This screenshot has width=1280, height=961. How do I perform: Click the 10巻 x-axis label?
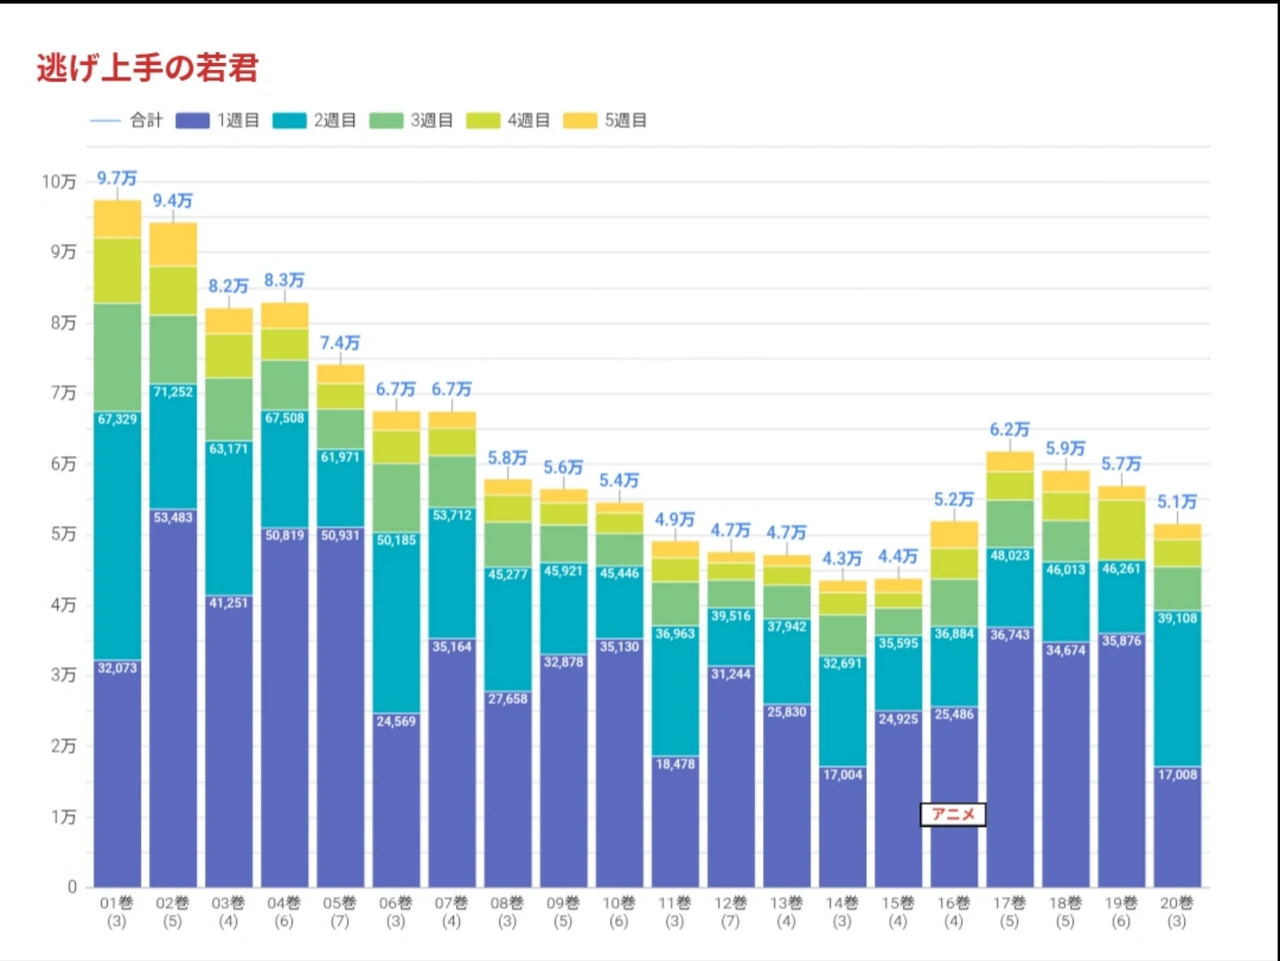[x=619, y=903]
